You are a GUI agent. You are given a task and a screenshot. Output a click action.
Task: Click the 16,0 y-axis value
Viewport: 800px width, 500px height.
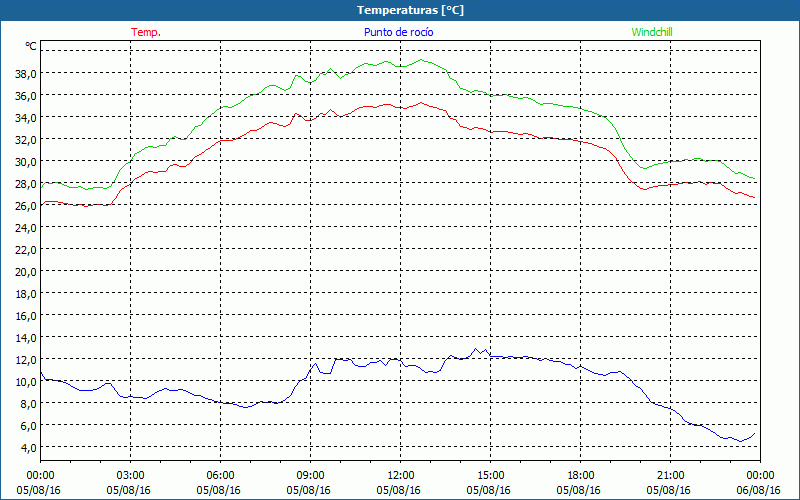[x=26, y=315]
